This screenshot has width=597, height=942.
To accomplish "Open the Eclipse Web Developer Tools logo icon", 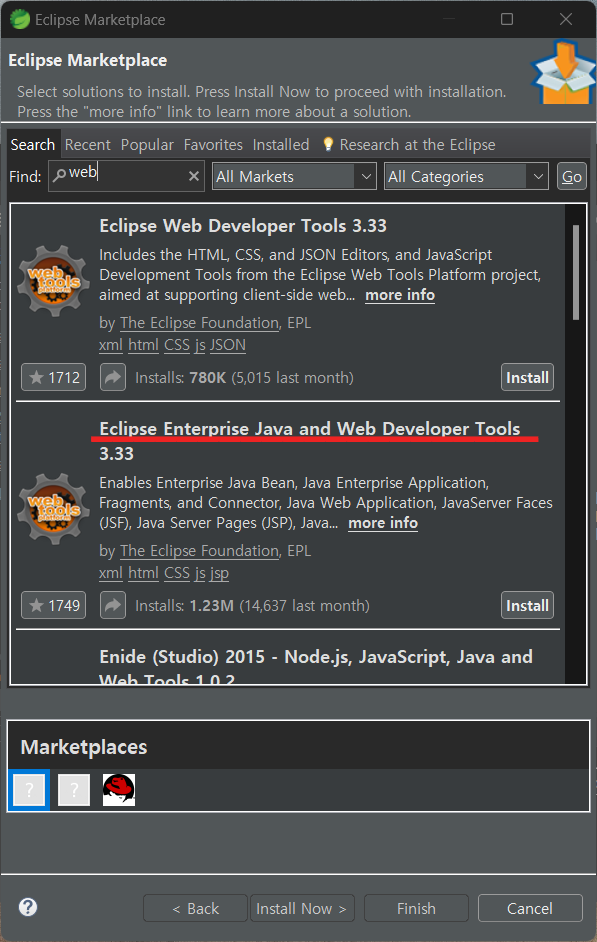I will (54, 281).
